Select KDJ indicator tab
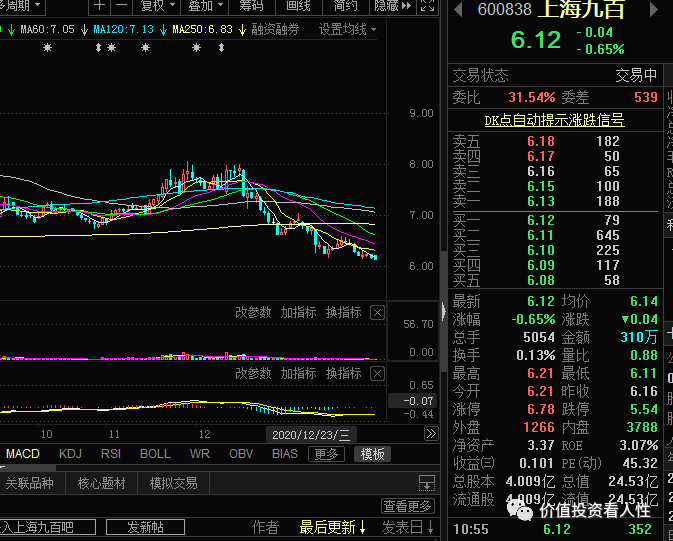Viewport: 673px width, 541px height. [70, 454]
